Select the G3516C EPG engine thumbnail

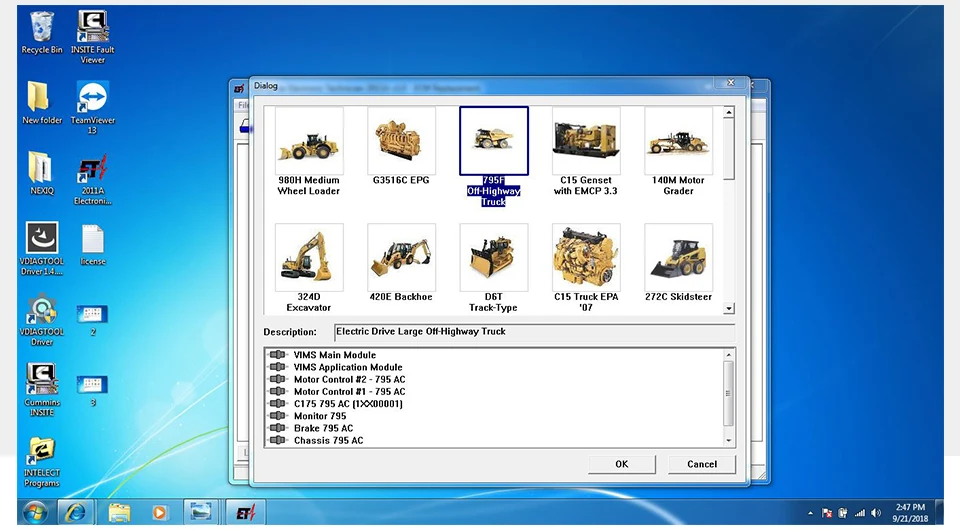pos(401,141)
